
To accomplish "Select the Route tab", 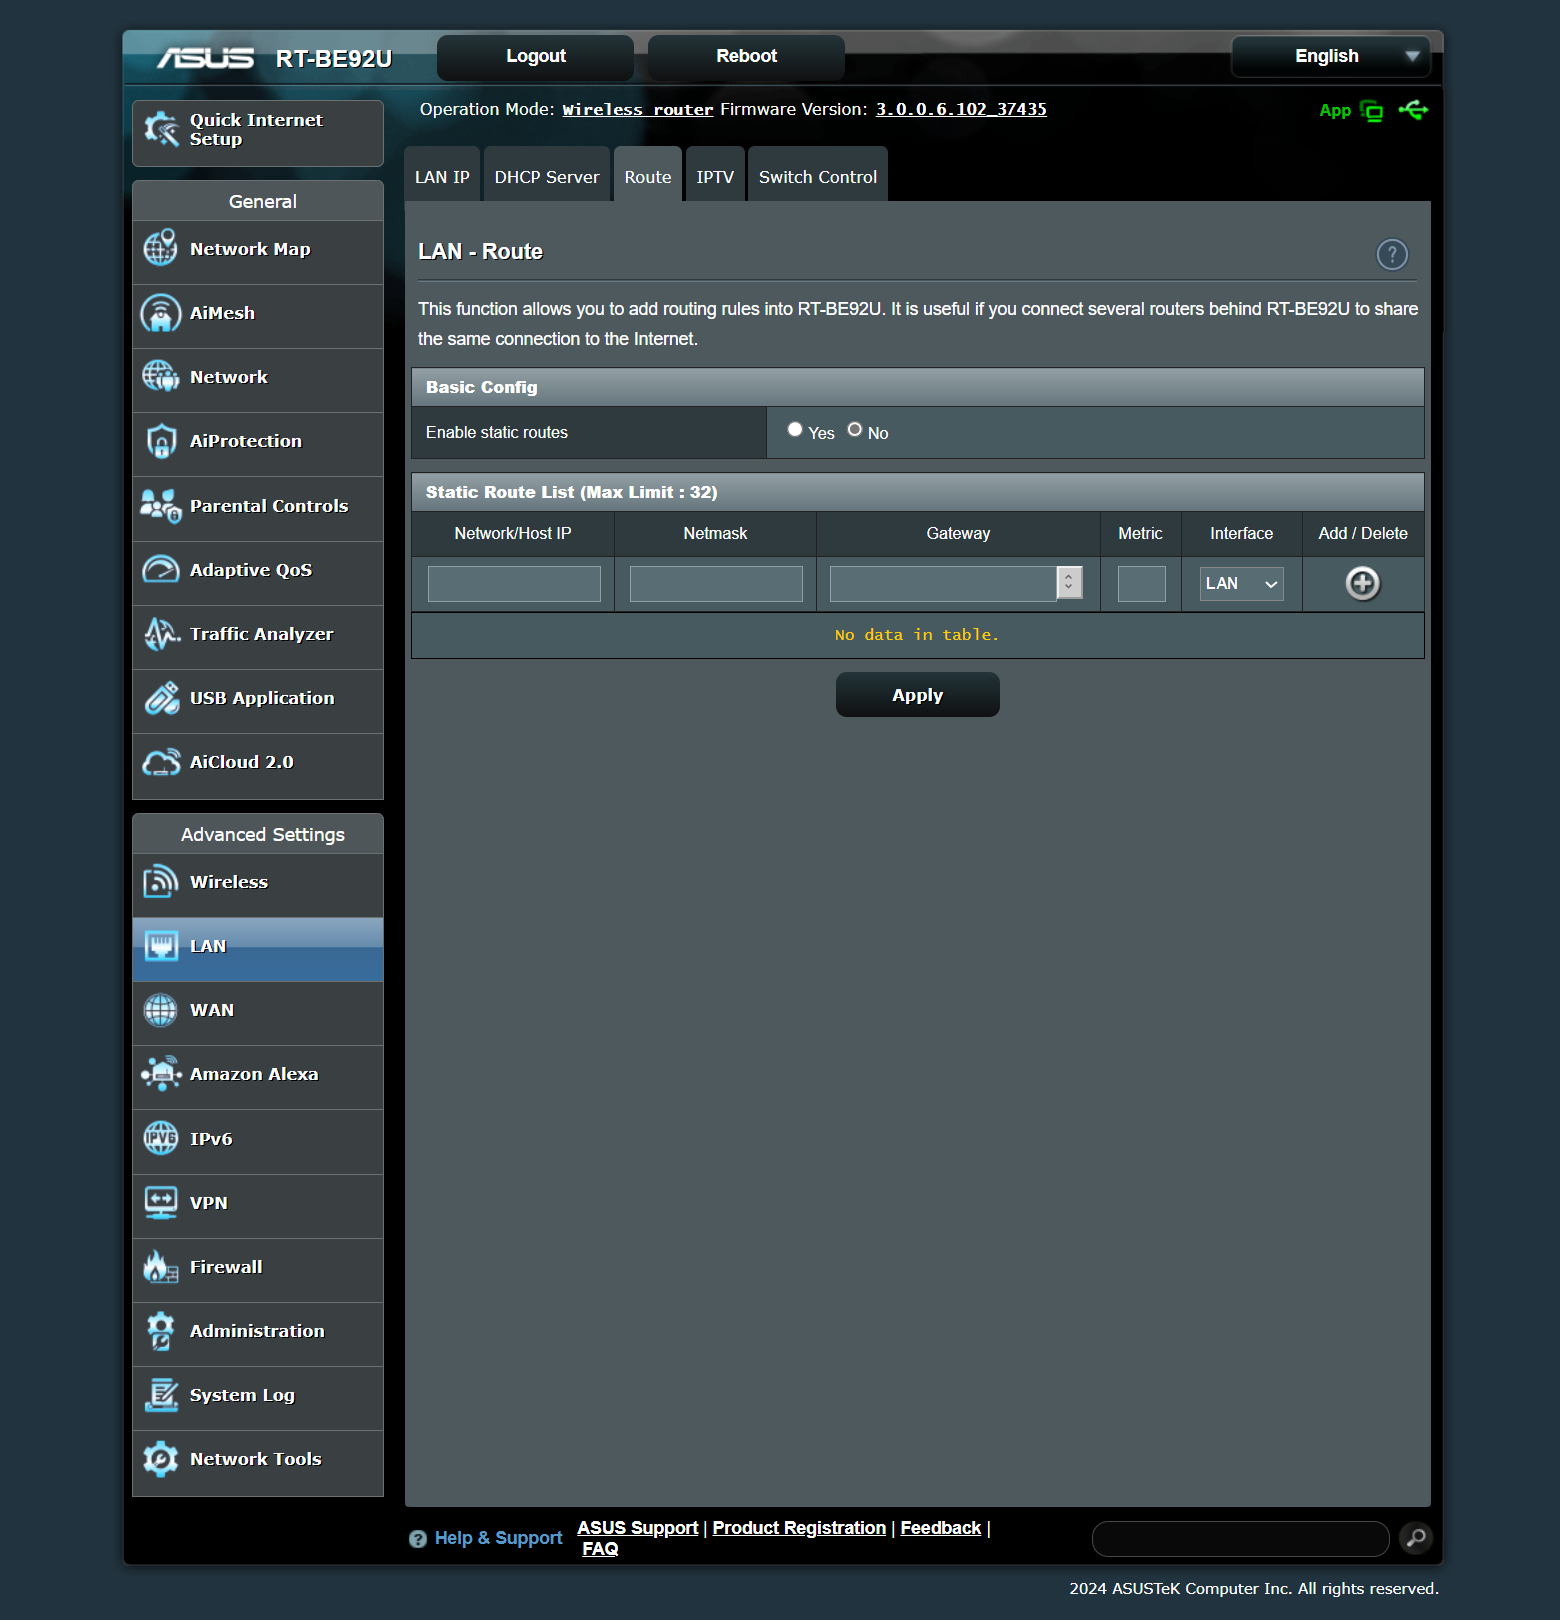I will (648, 176).
